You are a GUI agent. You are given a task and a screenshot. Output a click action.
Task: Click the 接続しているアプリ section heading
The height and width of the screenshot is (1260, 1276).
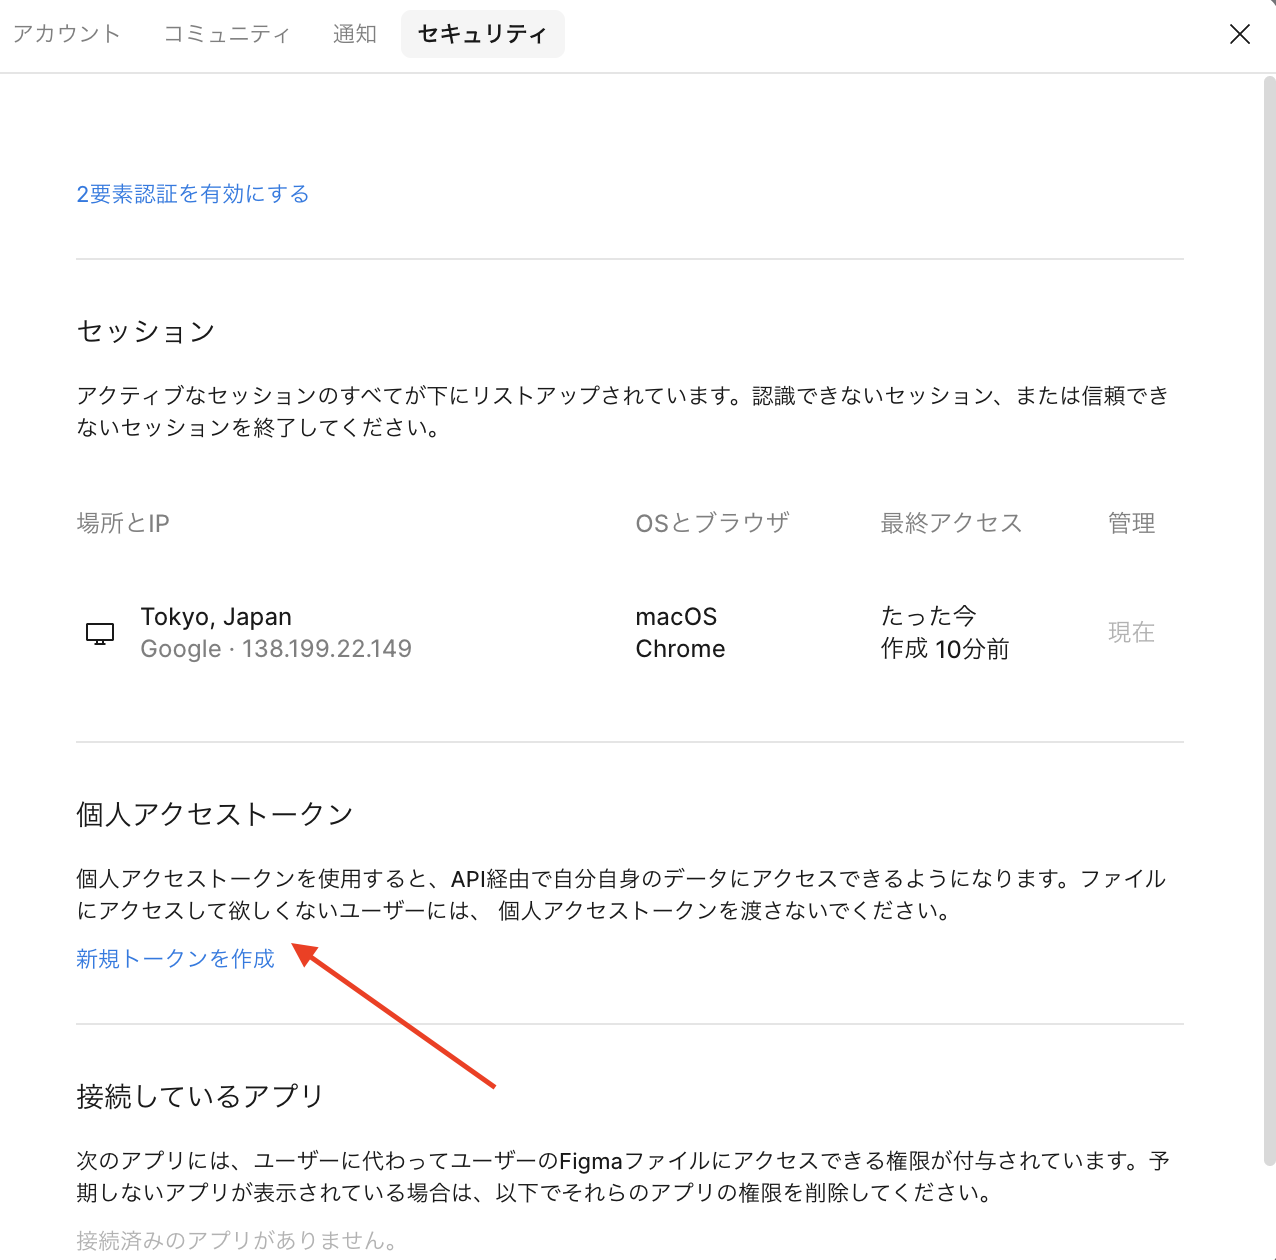[200, 1096]
